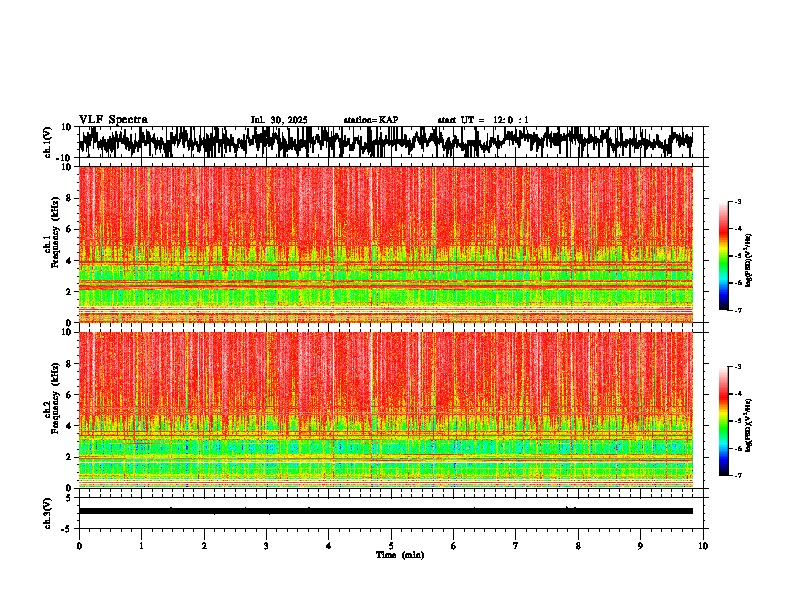The image size is (792, 612).
Task: Click the "ch.3(V)" axis label
Action: click(x=48, y=513)
